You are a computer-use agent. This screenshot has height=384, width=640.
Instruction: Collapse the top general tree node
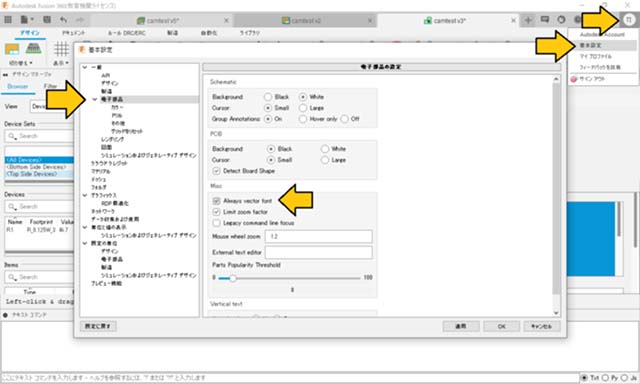85,67
